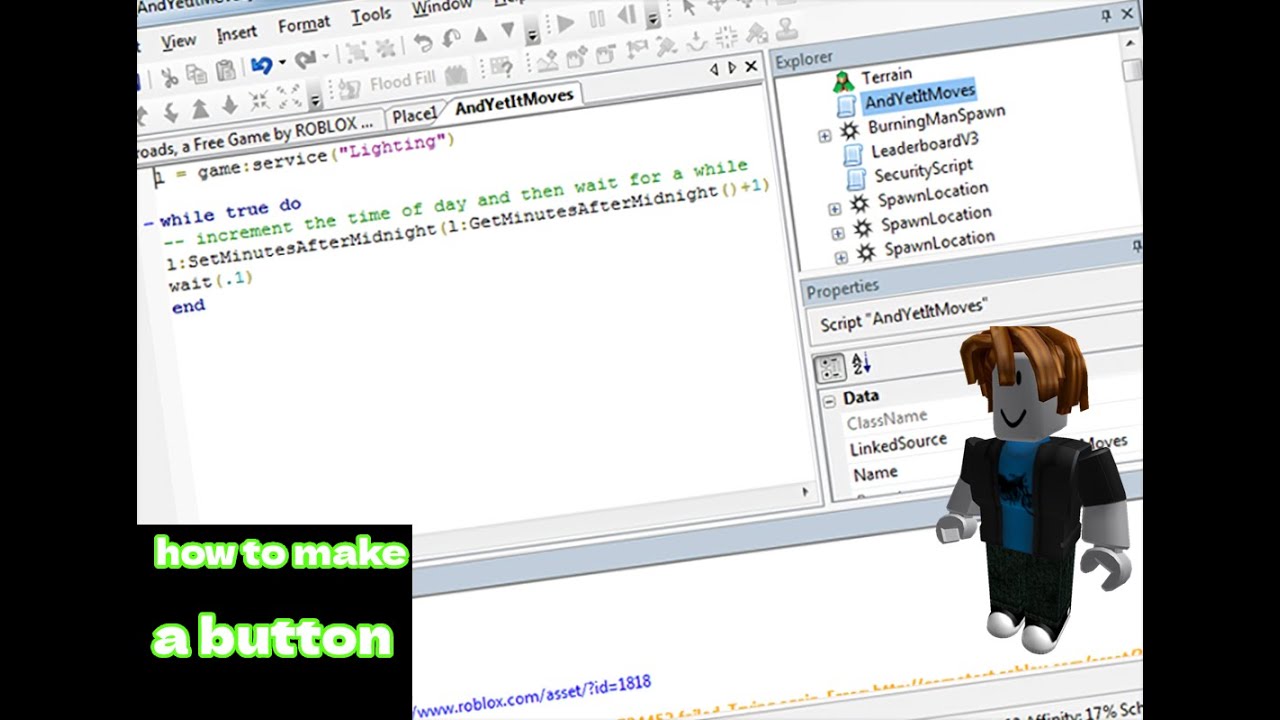Collapse the Data property group

(x=829, y=400)
